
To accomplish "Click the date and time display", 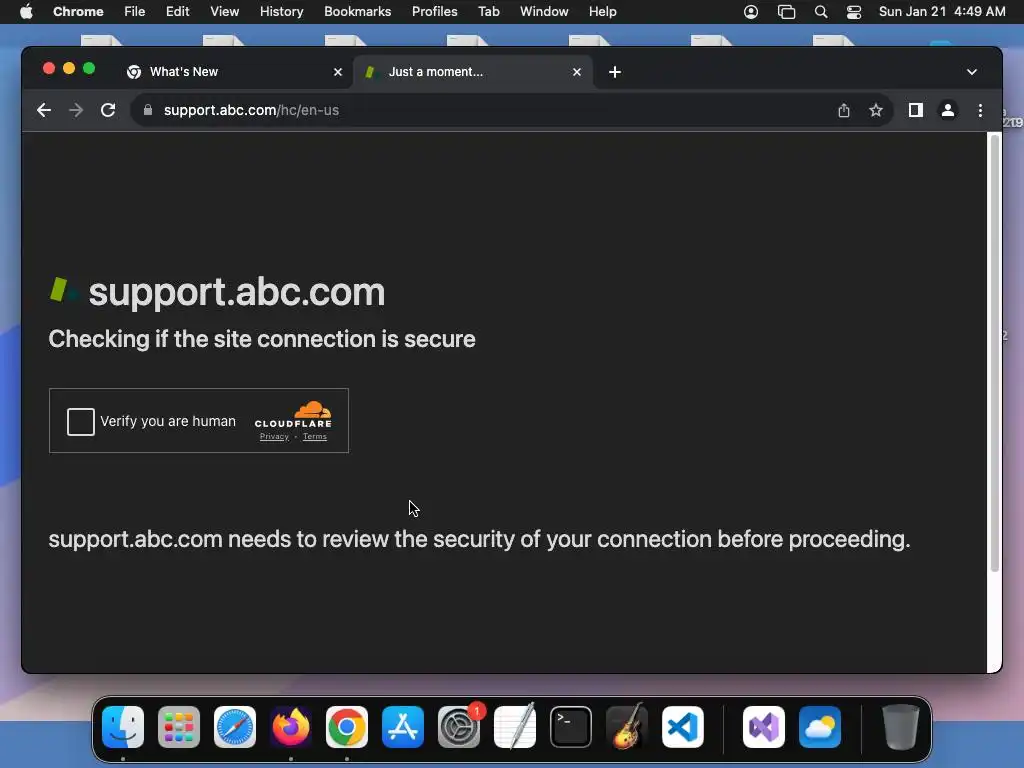I will click(942, 12).
